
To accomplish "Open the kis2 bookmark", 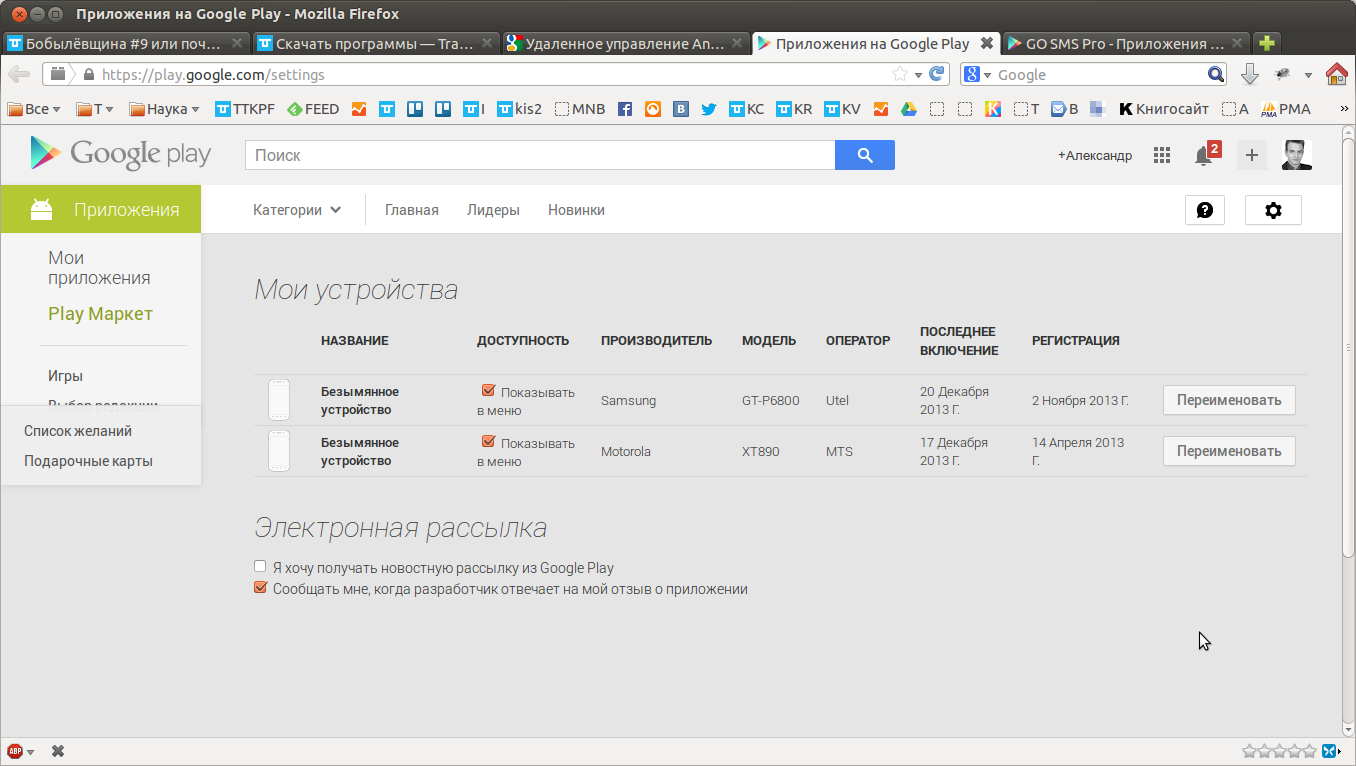I will pyautogui.click(x=519, y=109).
